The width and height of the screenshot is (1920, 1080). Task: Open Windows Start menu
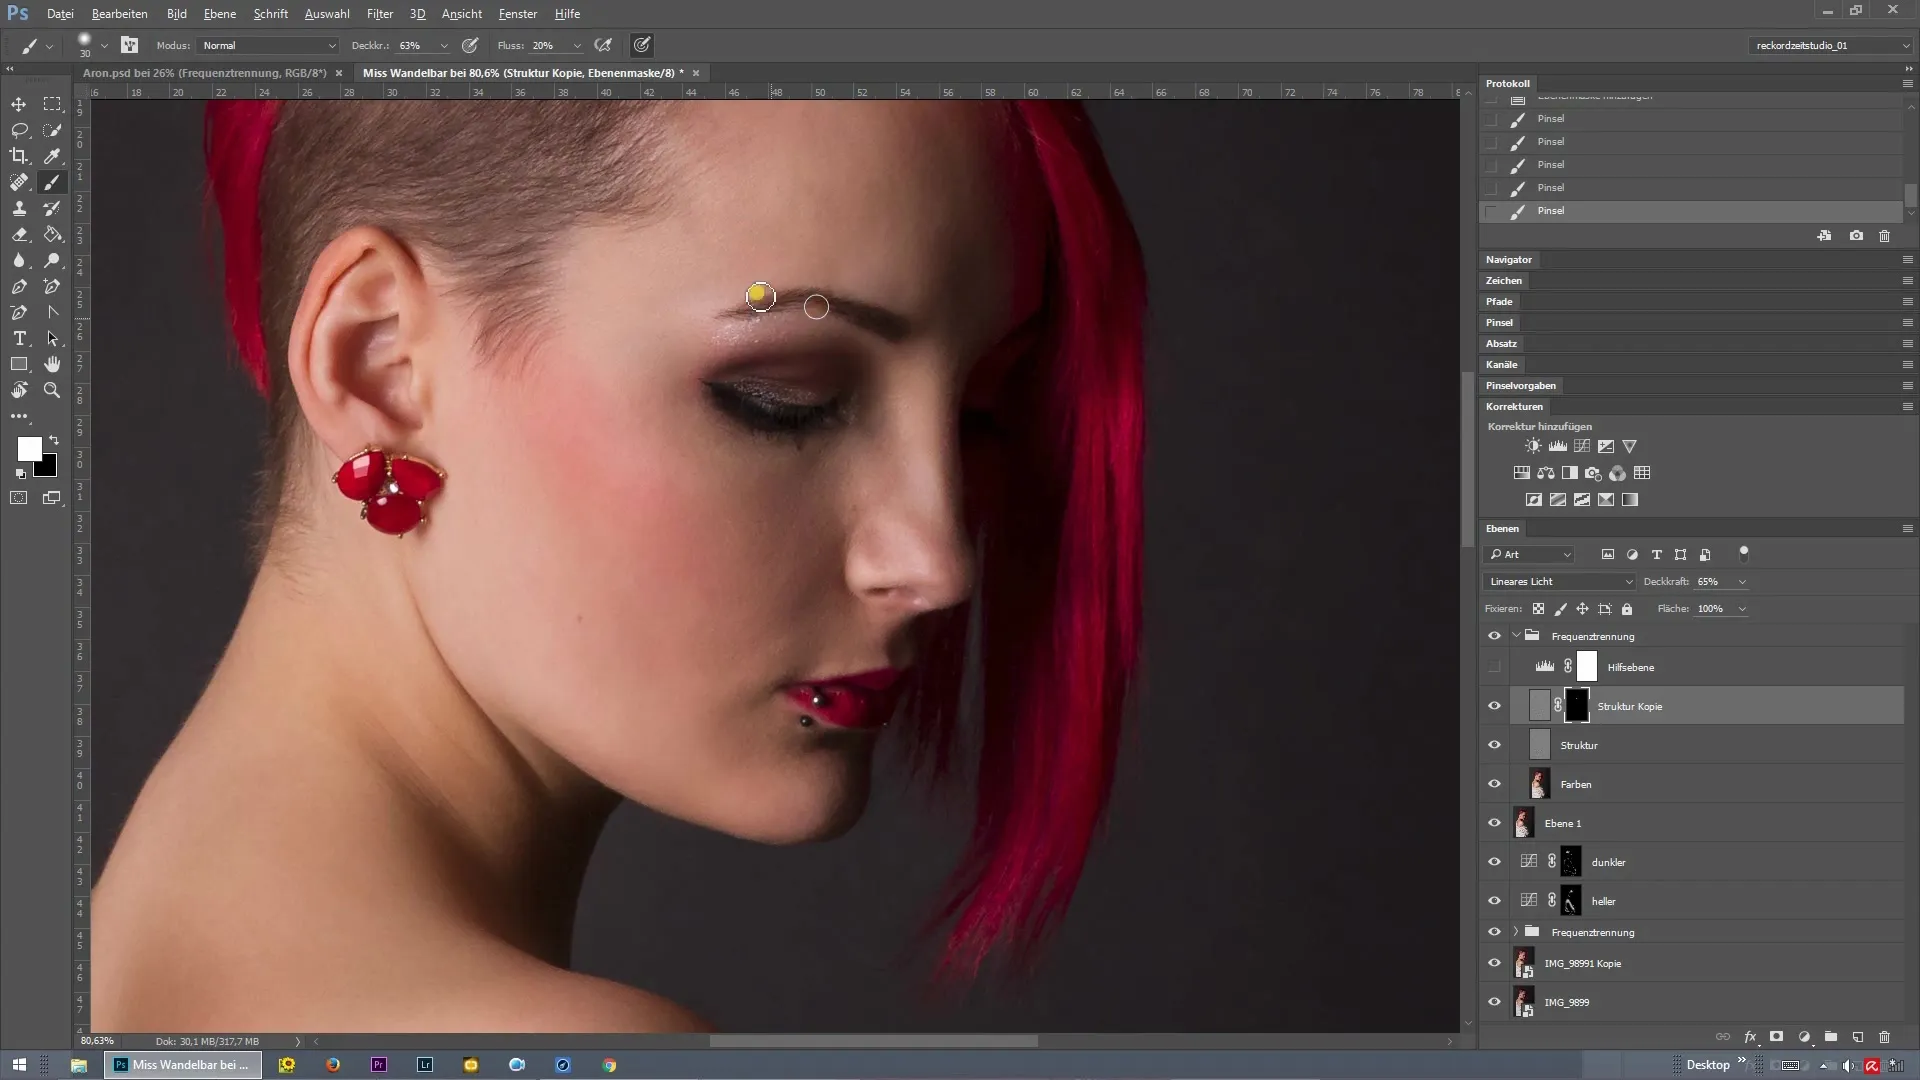pos(19,1065)
